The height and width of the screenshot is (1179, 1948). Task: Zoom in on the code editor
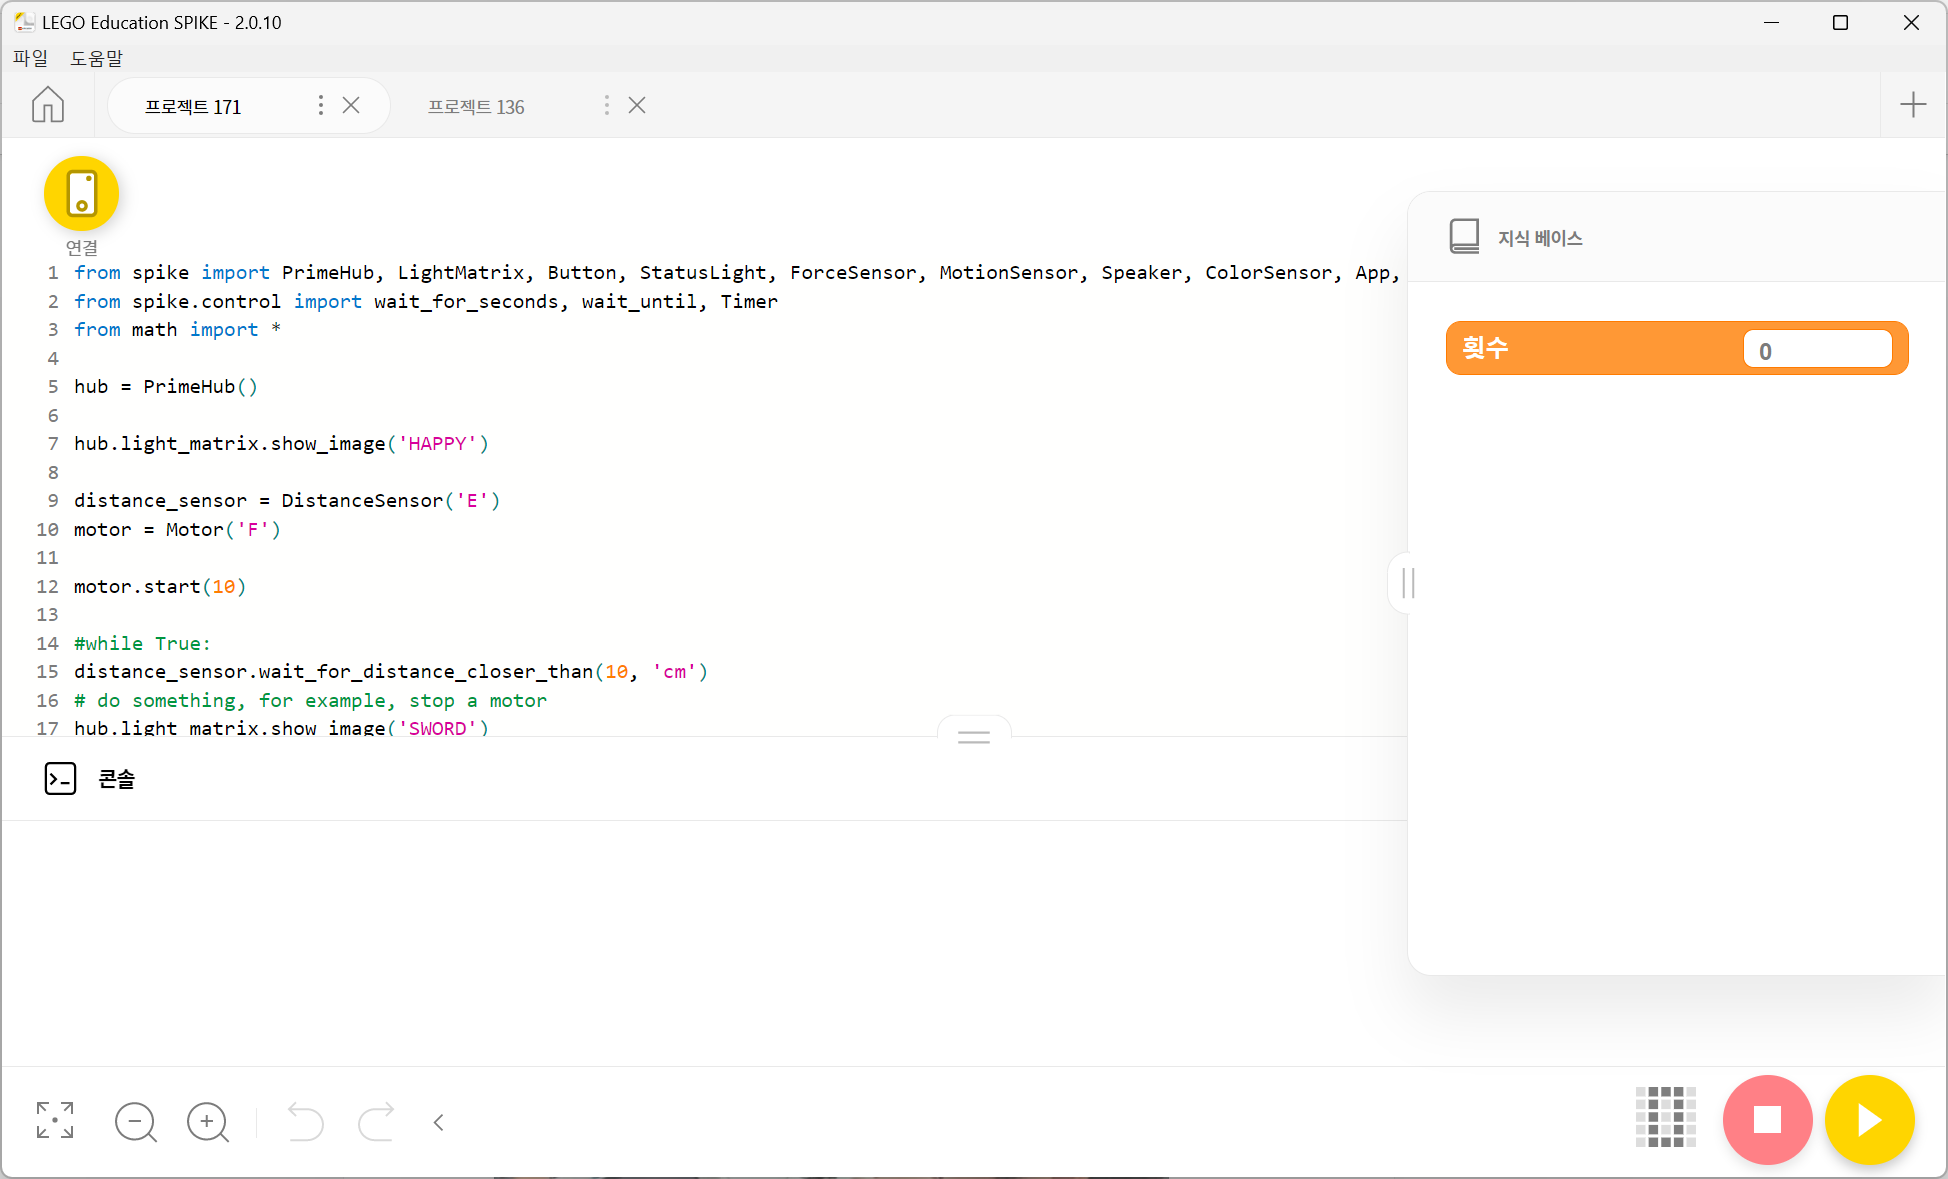click(208, 1122)
